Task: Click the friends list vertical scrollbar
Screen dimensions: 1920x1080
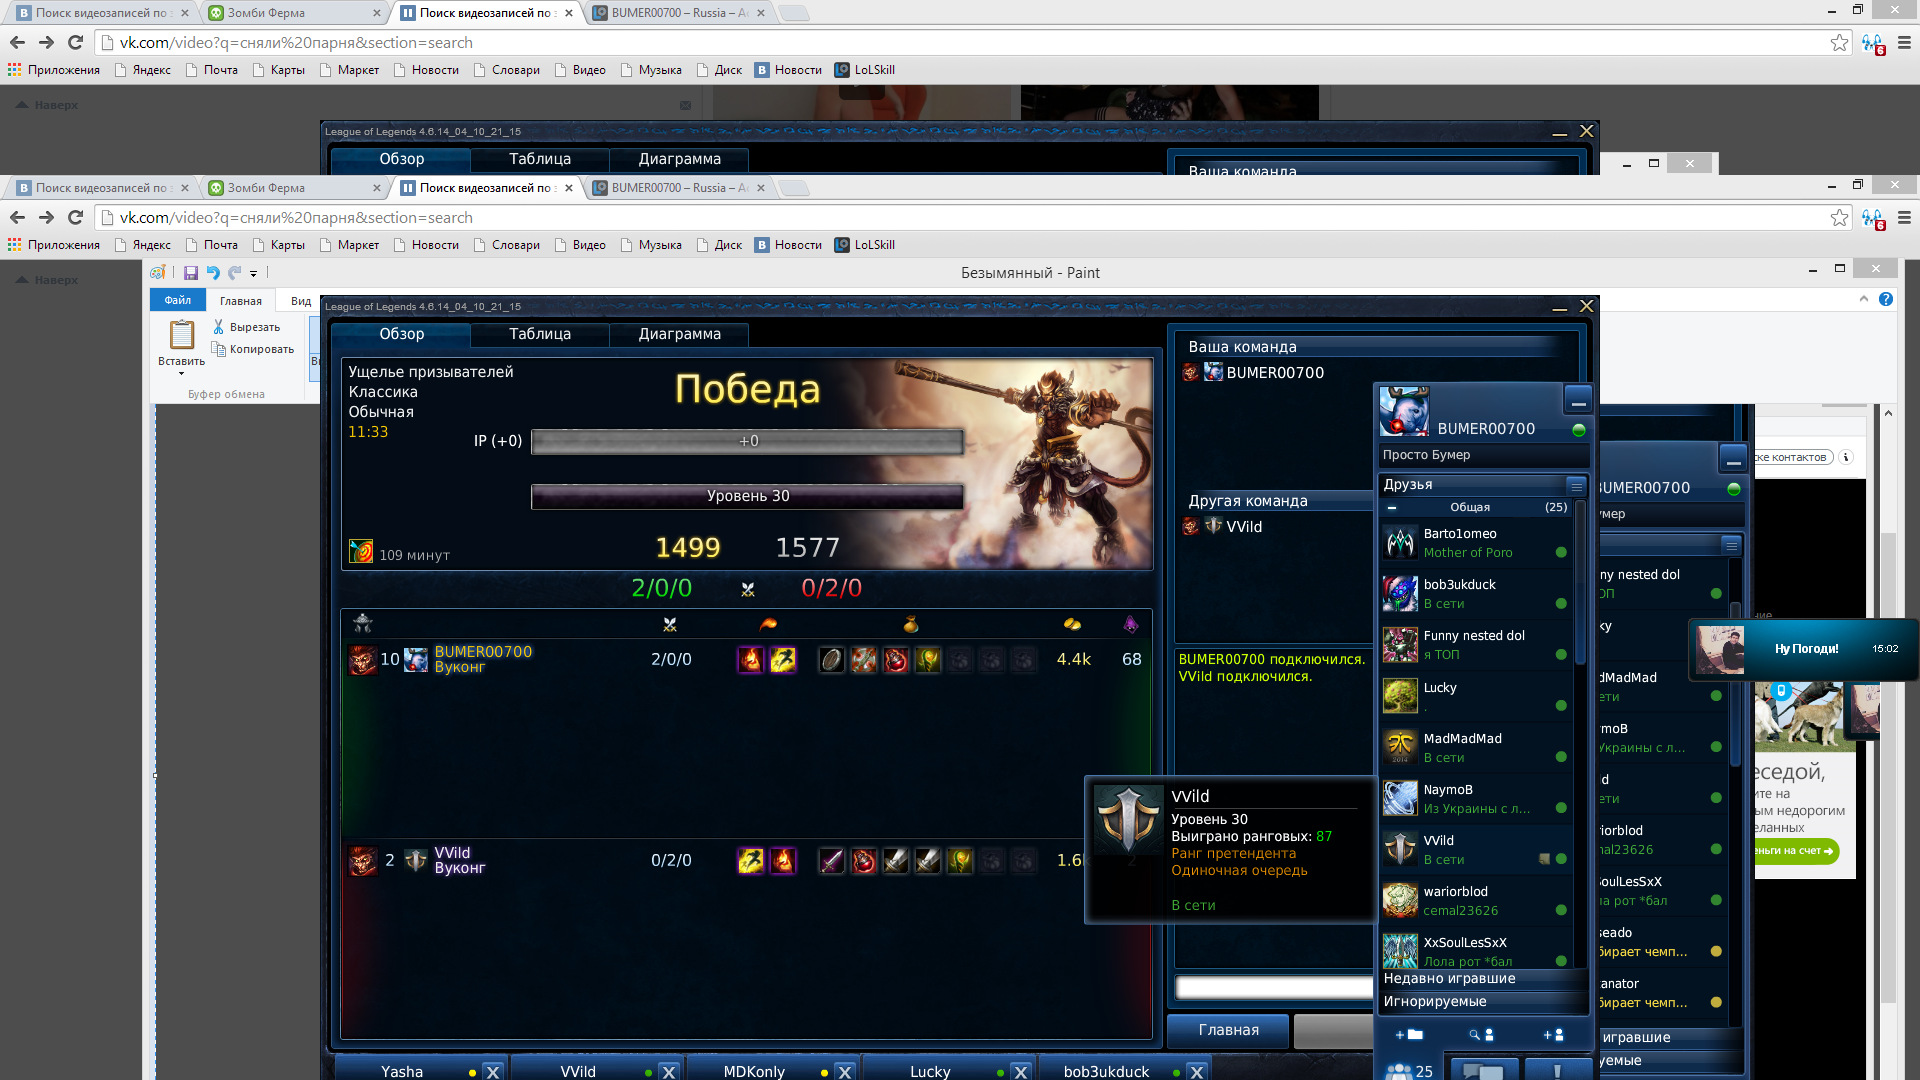Action: tap(1580, 585)
